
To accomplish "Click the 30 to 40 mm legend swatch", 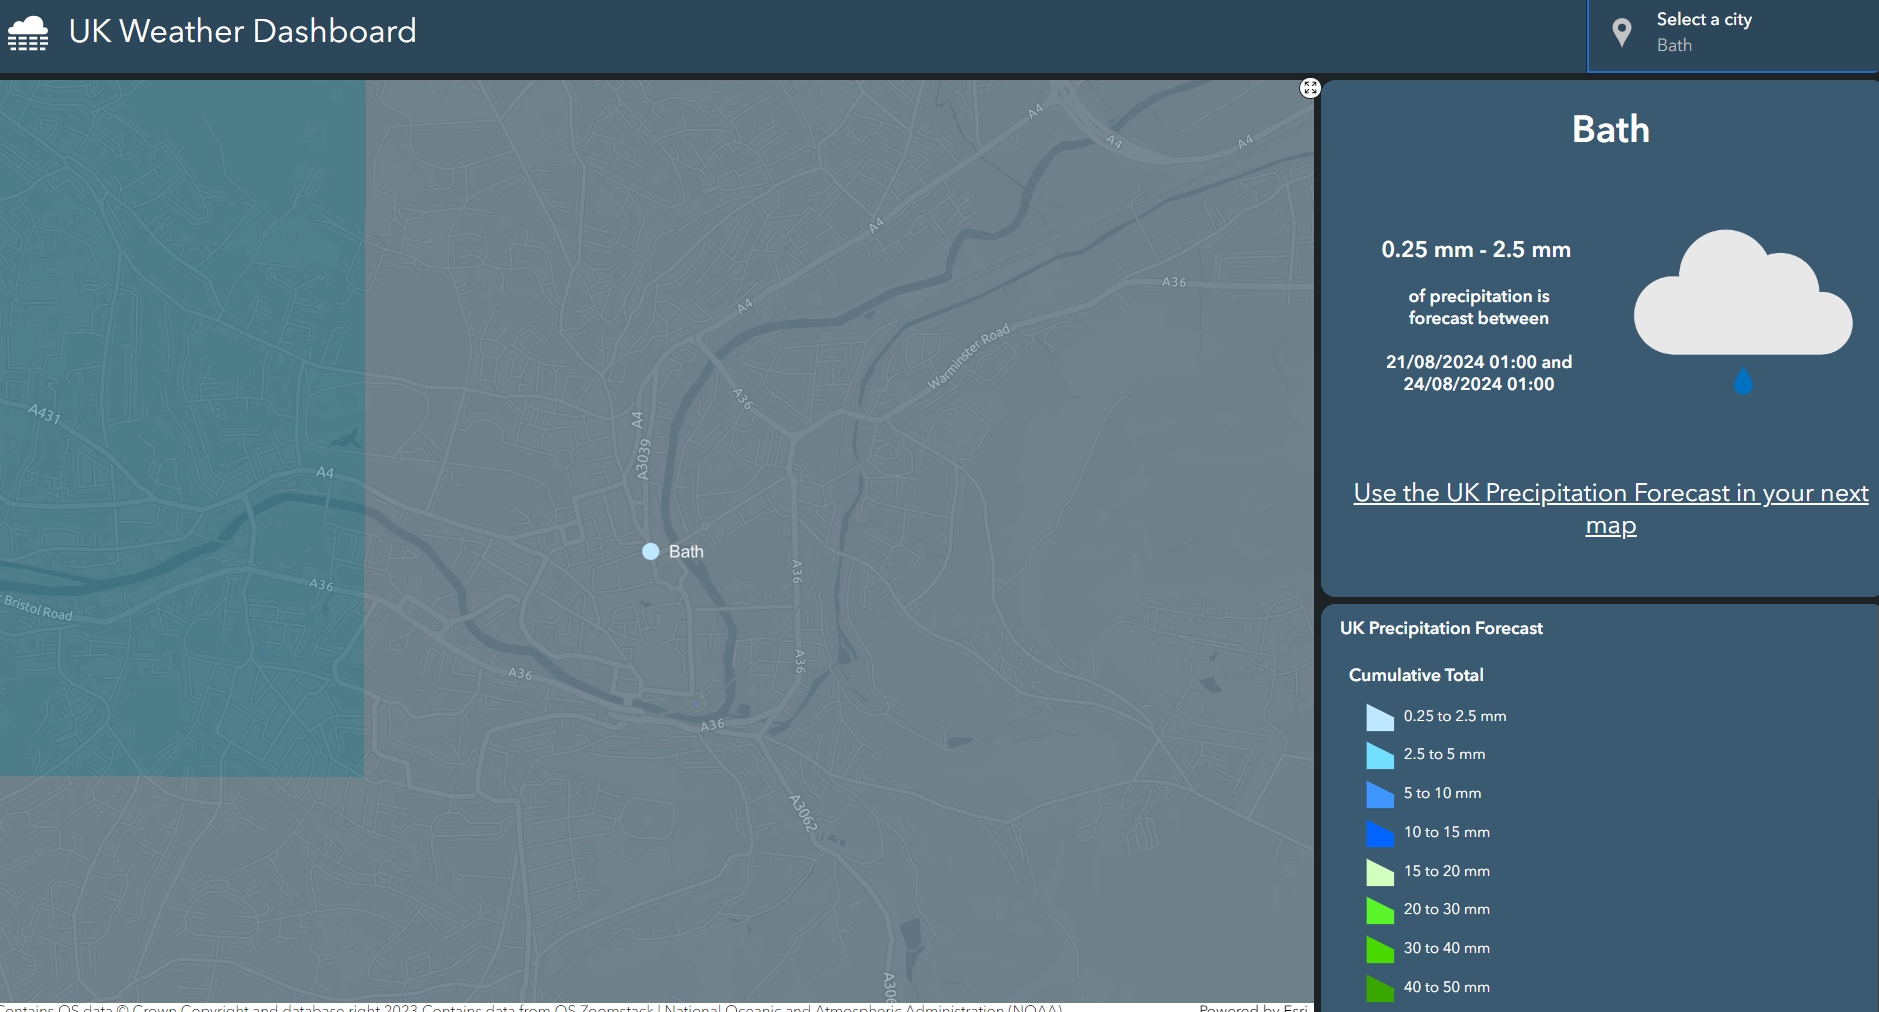I will tap(1380, 949).
